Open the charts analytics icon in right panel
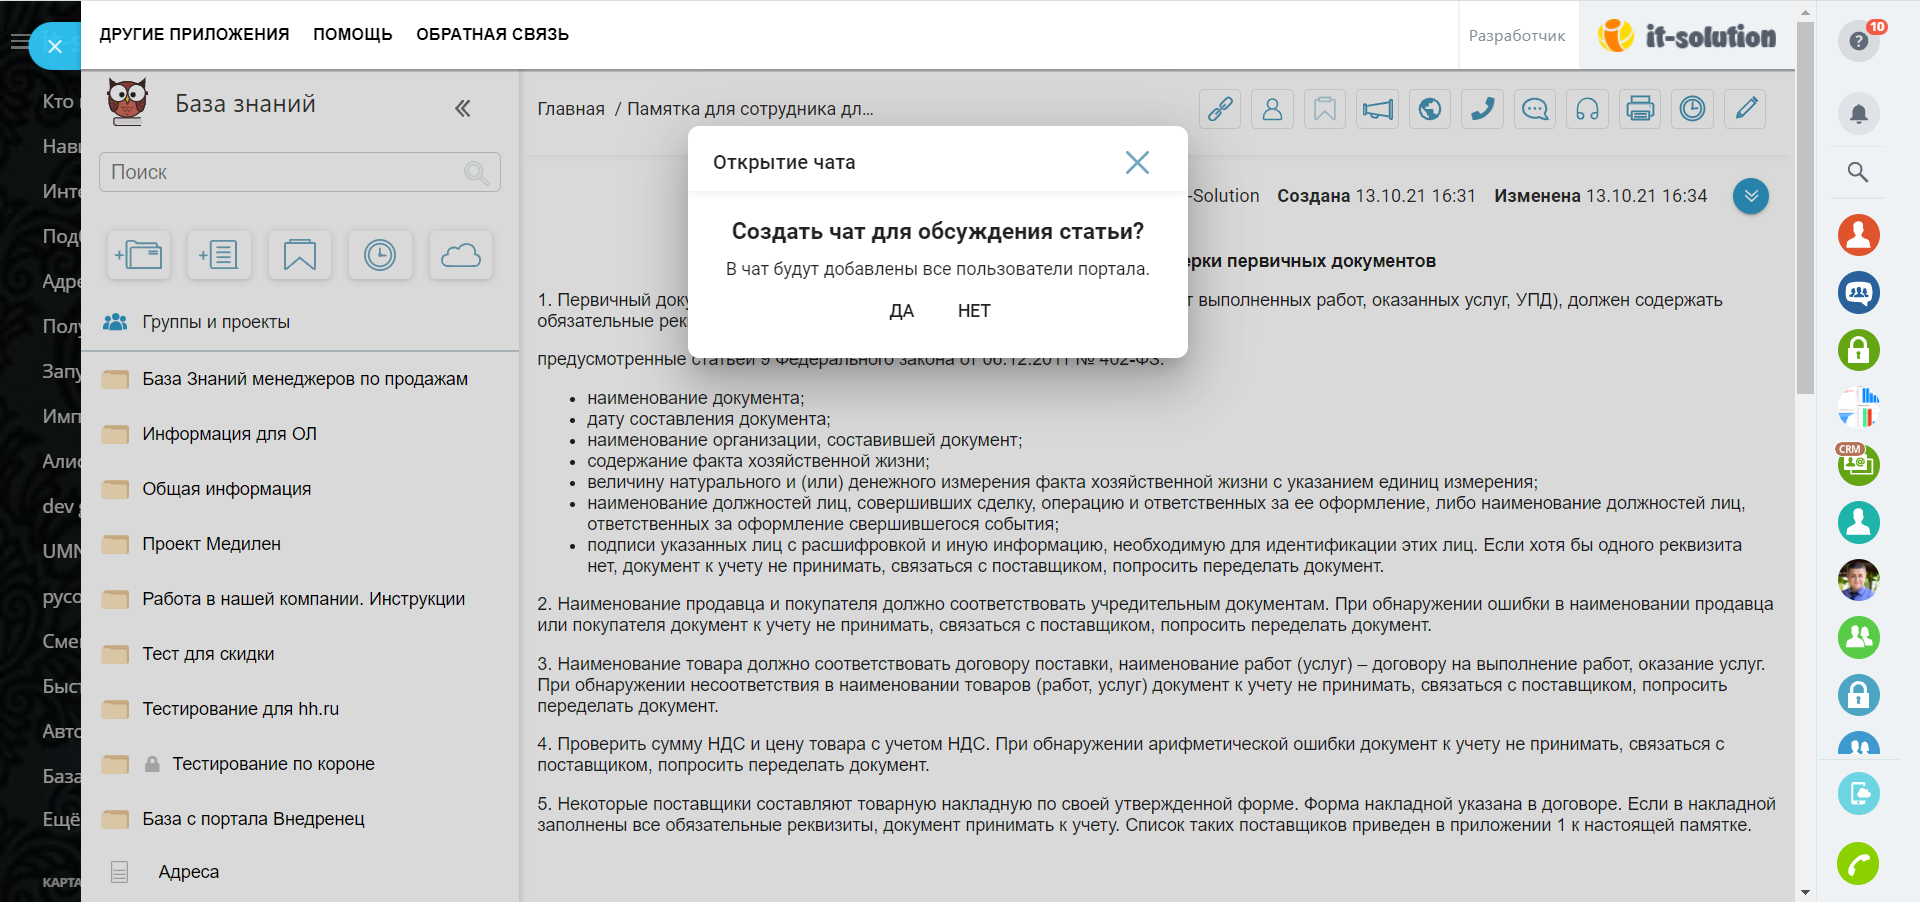This screenshot has height=902, width=1920. pos(1859,407)
